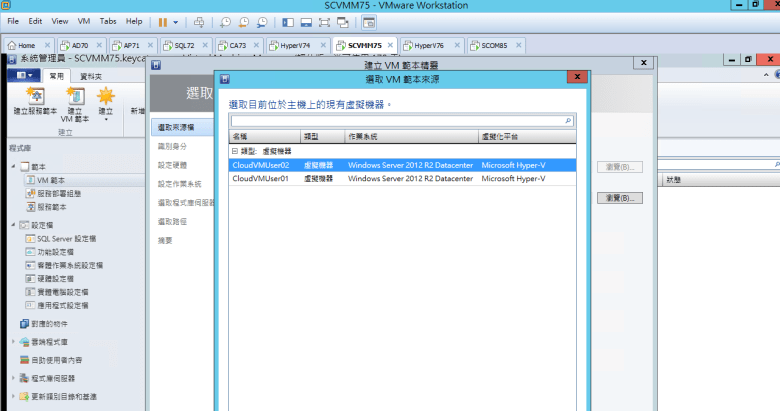780x411 pixels.
Task: Select the CloudVMUser01 row
Action: (260, 179)
